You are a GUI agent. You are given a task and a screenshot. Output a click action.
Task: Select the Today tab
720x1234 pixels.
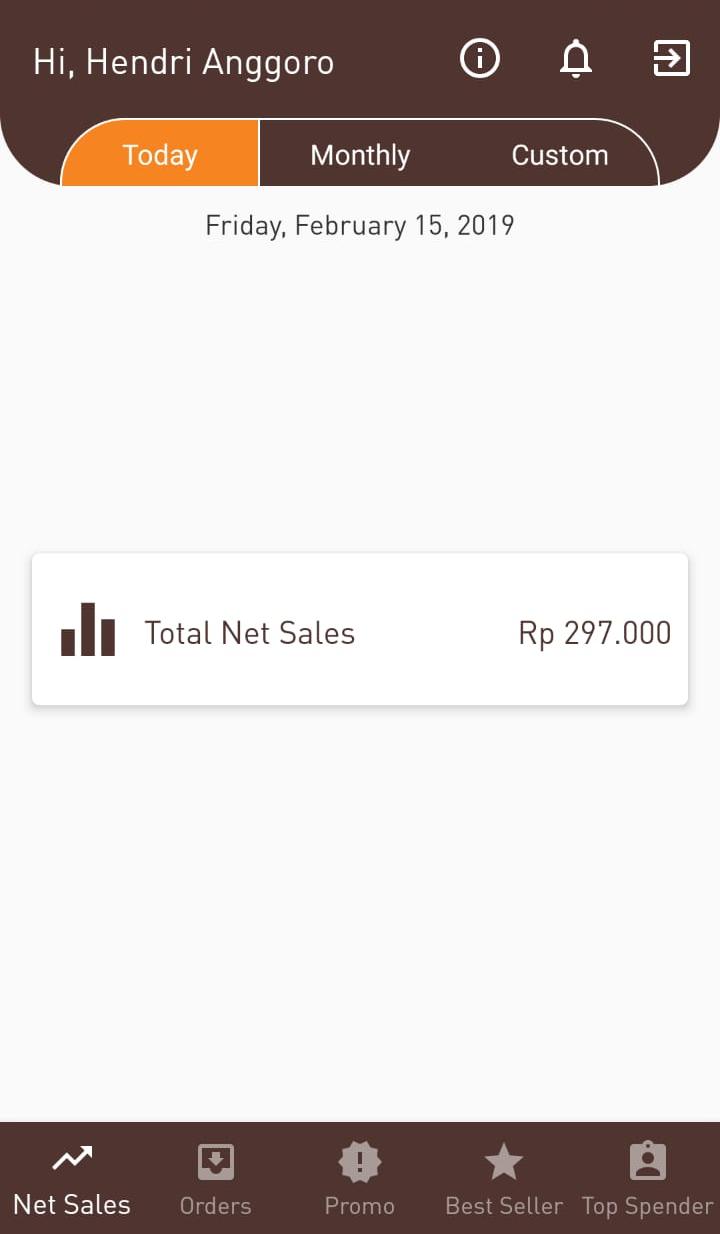[x=160, y=155]
